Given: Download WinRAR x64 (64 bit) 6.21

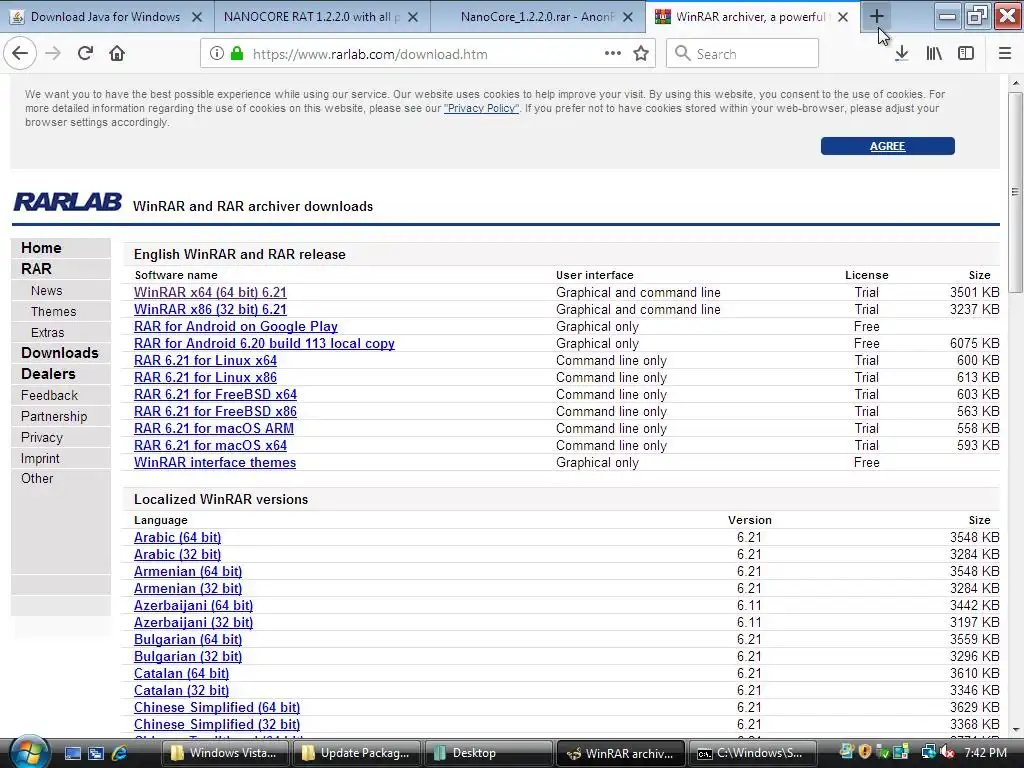Looking at the screenshot, I should click(210, 293).
